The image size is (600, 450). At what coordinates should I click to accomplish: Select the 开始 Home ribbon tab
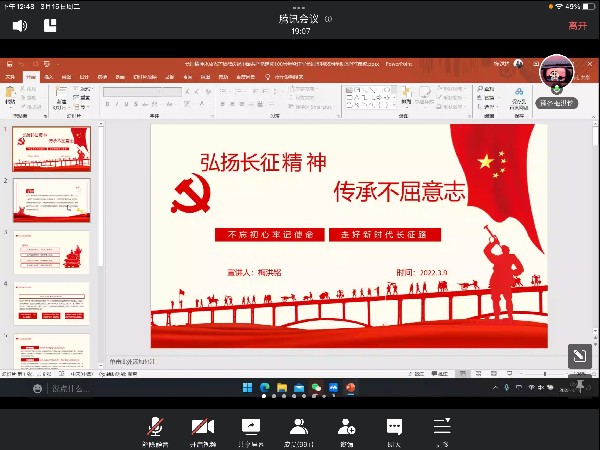[31, 77]
